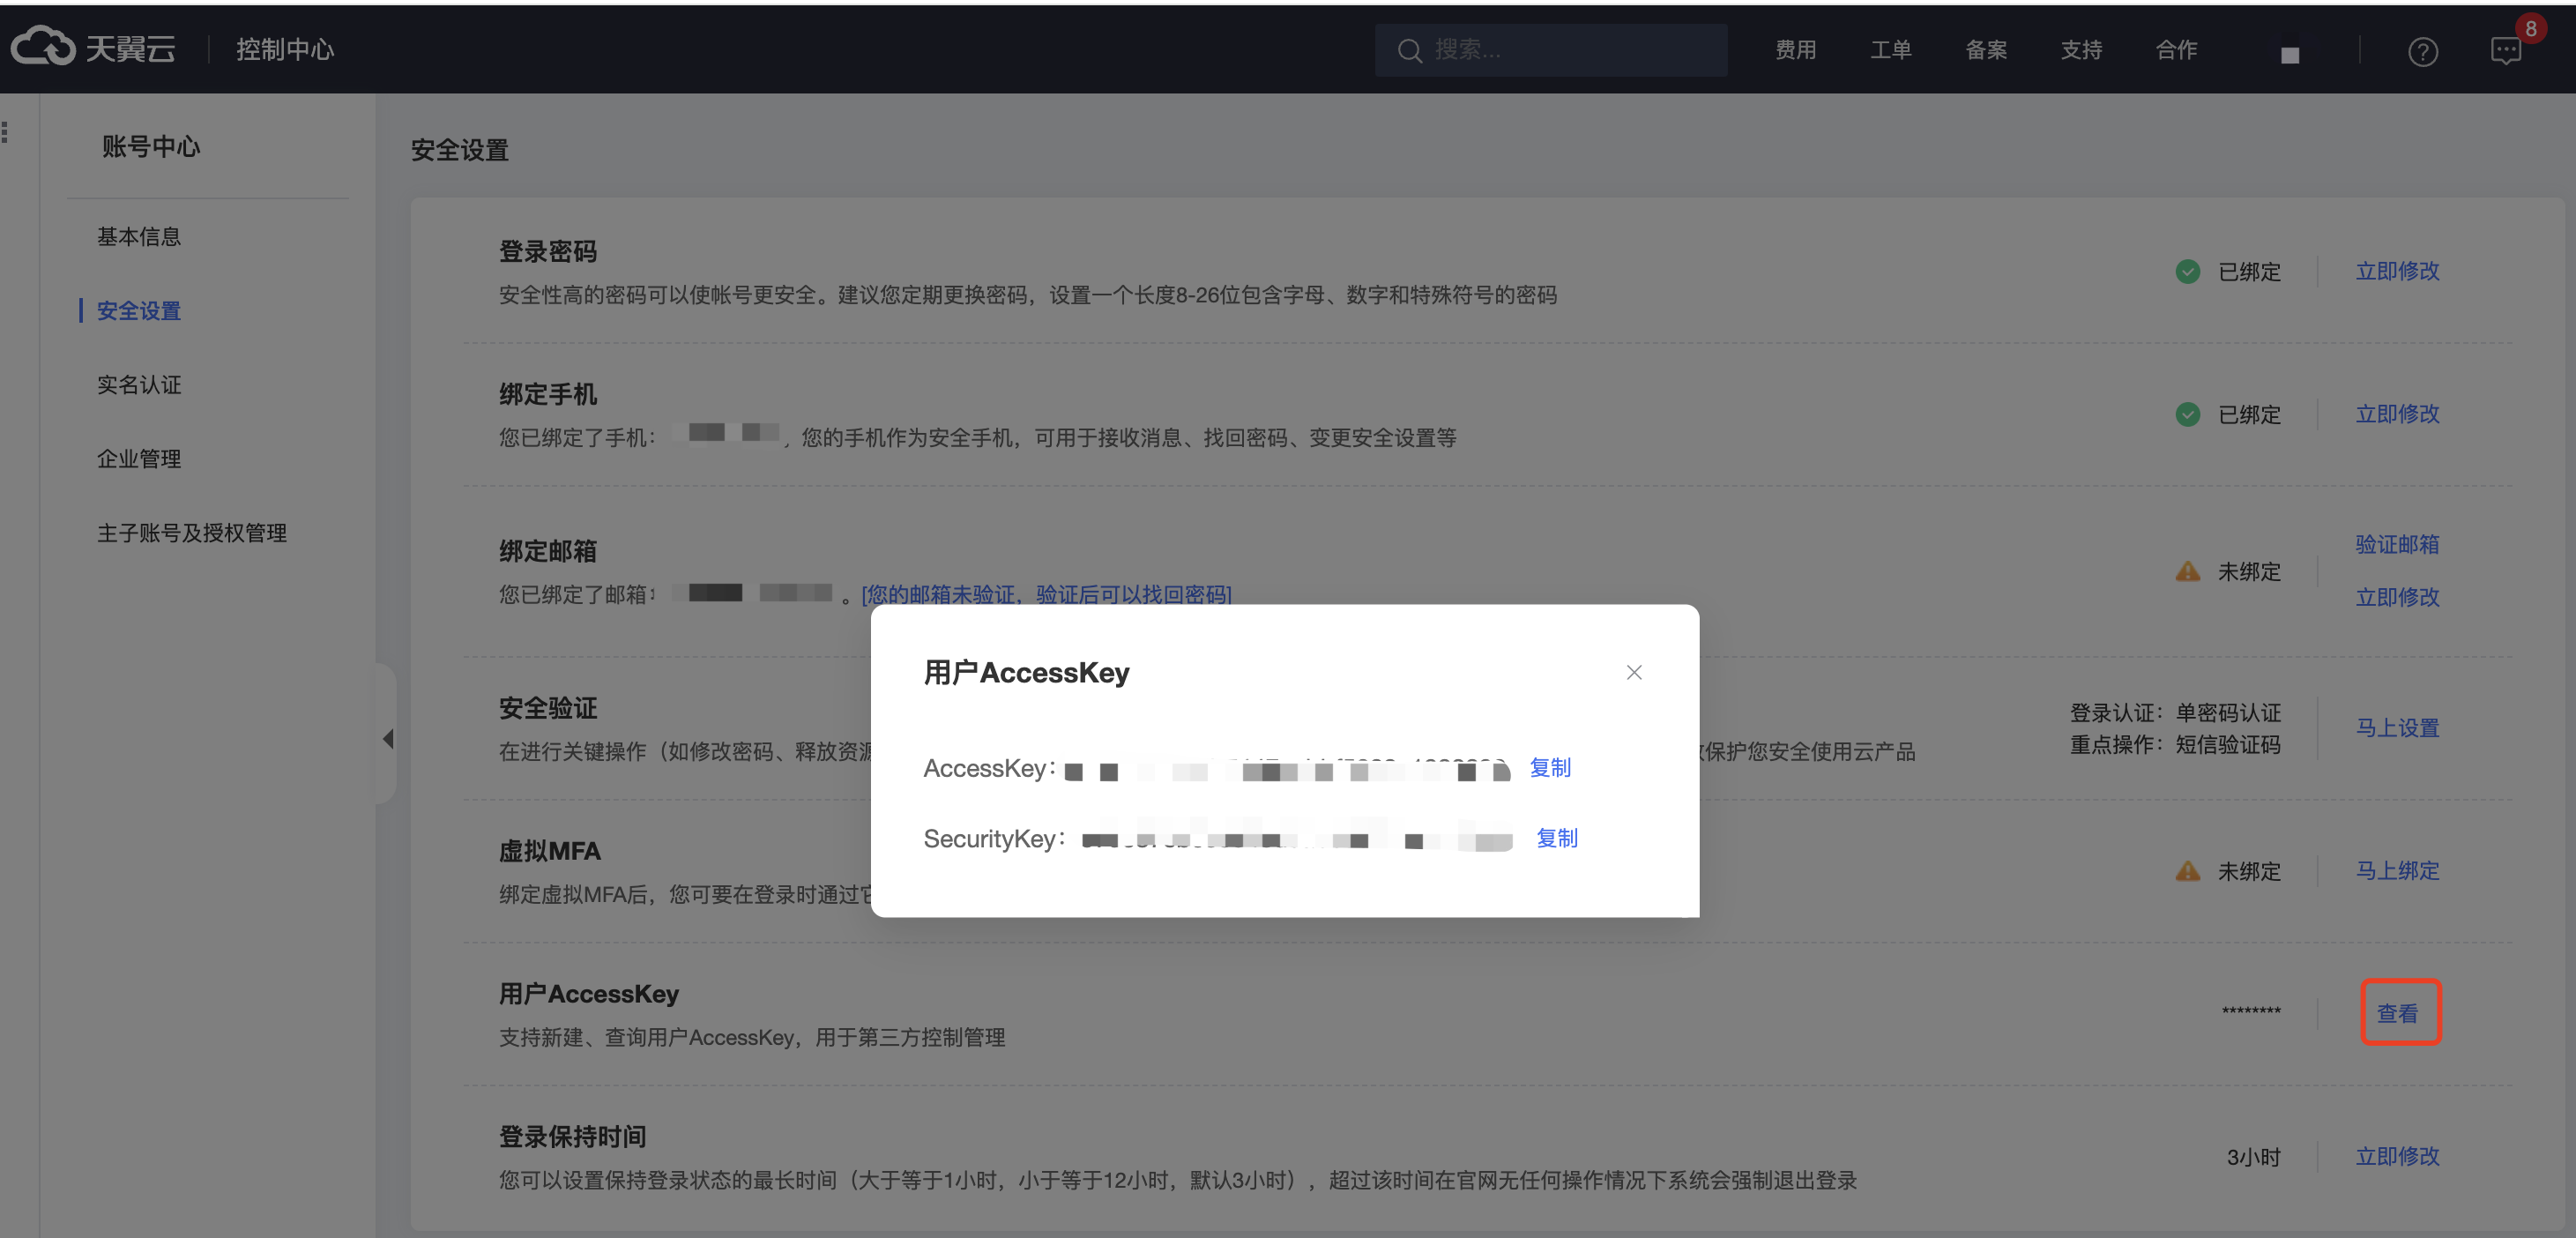2576x1238 pixels.
Task: Click the 查看 AccessKey button
Action: pyautogui.click(x=2398, y=1012)
